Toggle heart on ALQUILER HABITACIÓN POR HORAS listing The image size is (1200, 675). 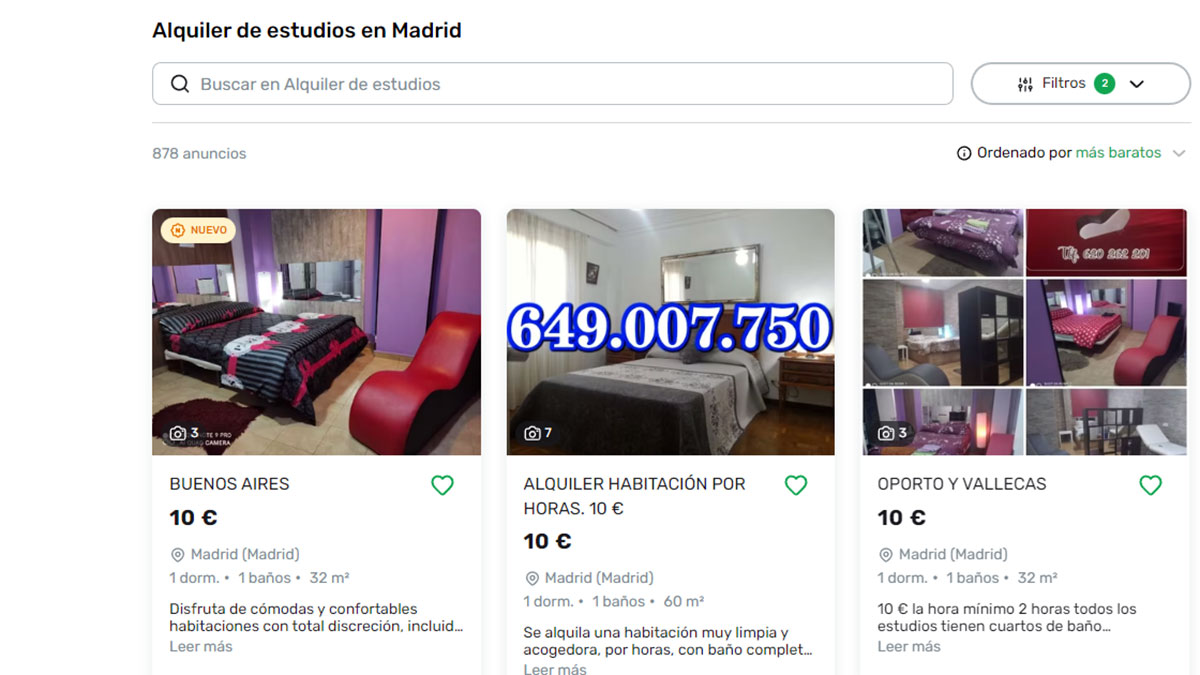click(796, 485)
